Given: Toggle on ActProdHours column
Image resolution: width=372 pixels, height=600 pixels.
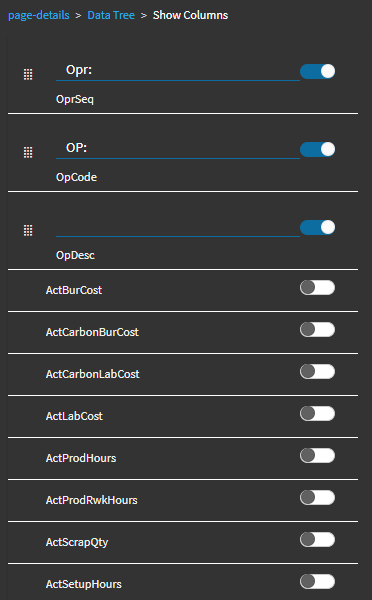Looking at the screenshot, I should point(317,456).
